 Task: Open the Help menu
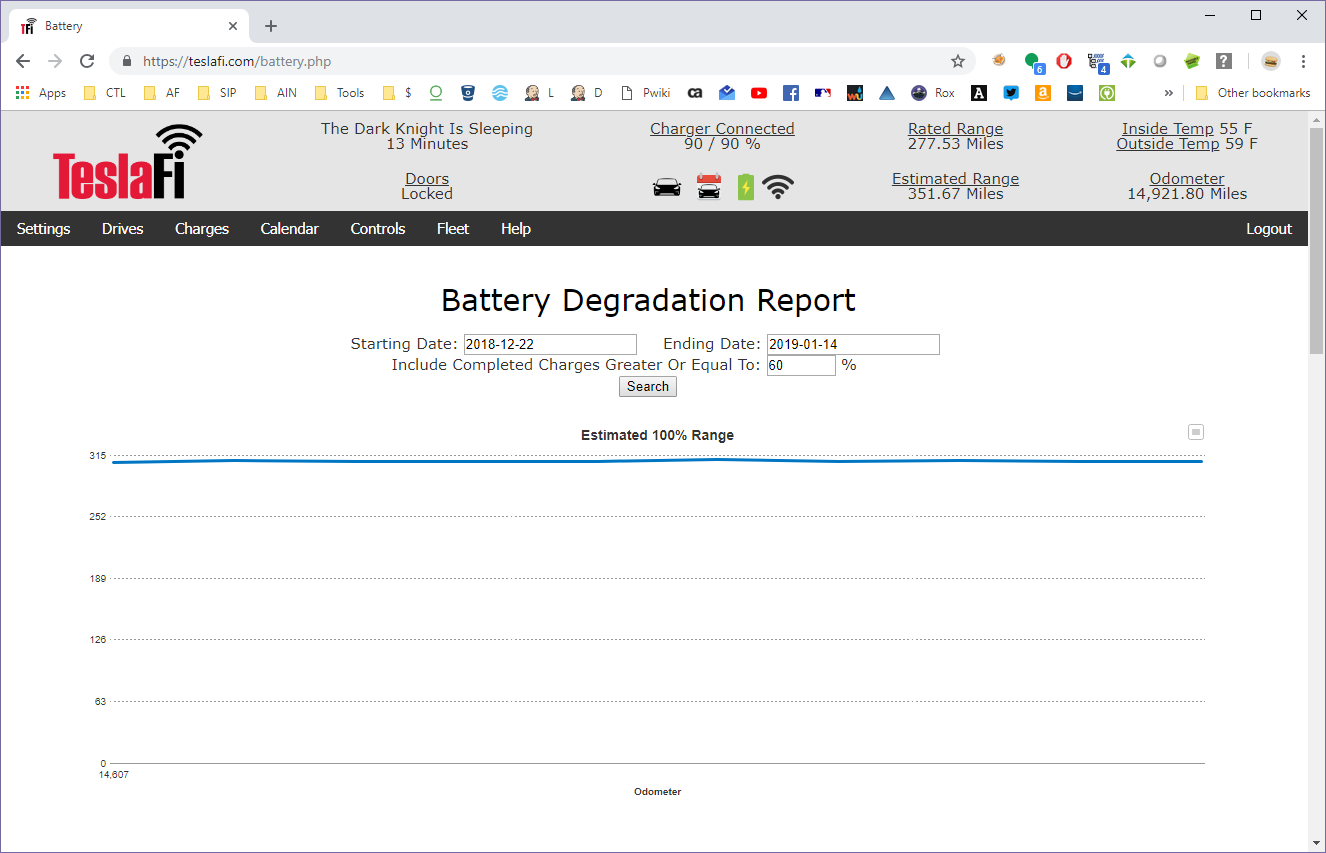(x=516, y=229)
